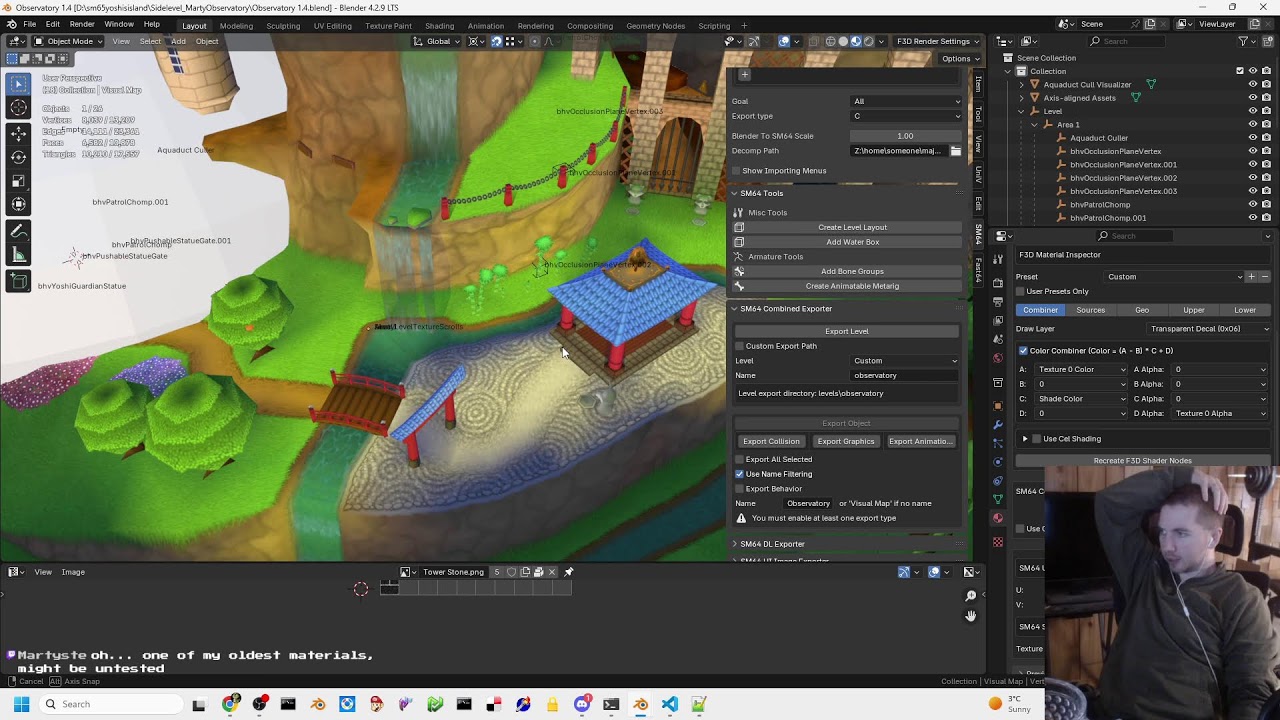Select the Annotate pencil tool

click(x=18, y=231)
